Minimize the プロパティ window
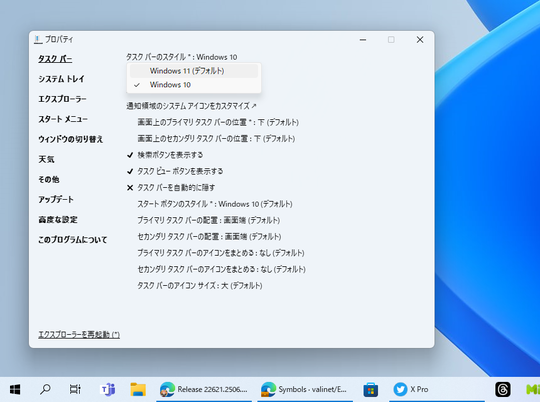Image resolution: width=540 pixels, height=402 pixels. (x=363, y=40)
